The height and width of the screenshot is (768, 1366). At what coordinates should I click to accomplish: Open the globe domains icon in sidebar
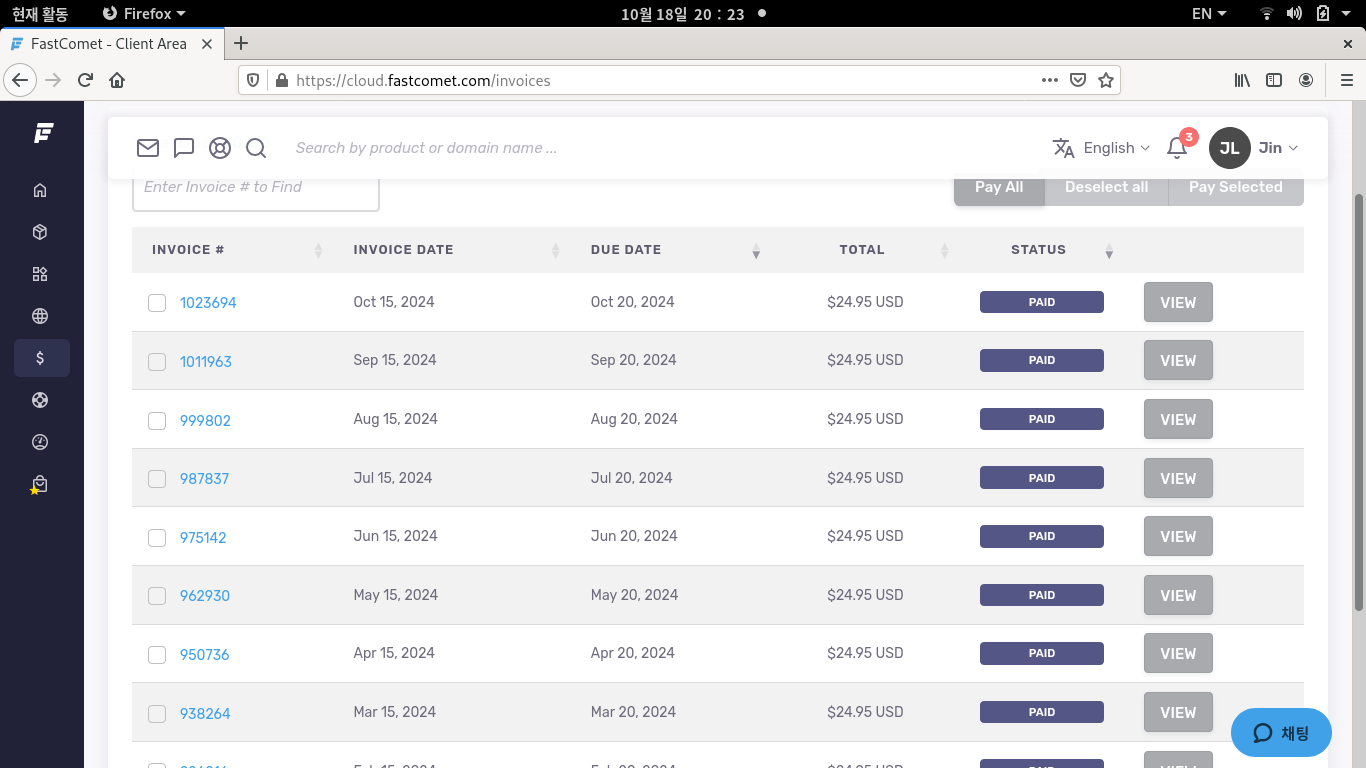click(40, 316)
